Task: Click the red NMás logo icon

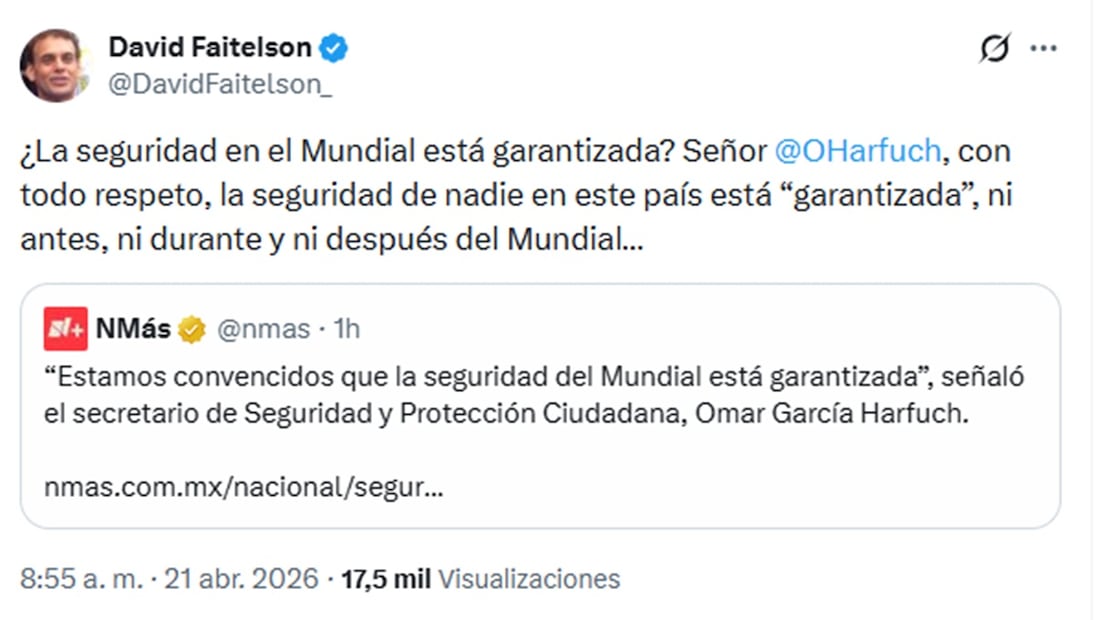Action: pos(65,329)
